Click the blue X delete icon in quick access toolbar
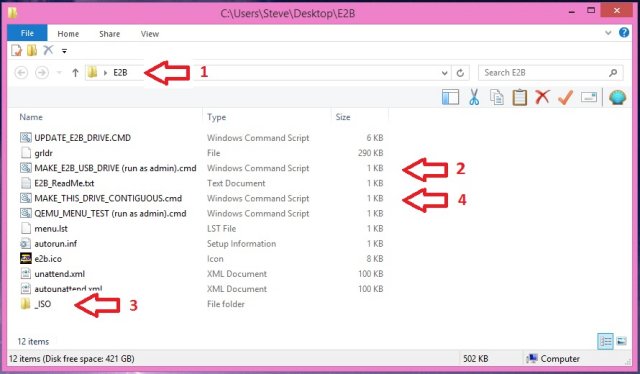The width and height of the screenshot is (640, 374). click(x=48, y=50)
